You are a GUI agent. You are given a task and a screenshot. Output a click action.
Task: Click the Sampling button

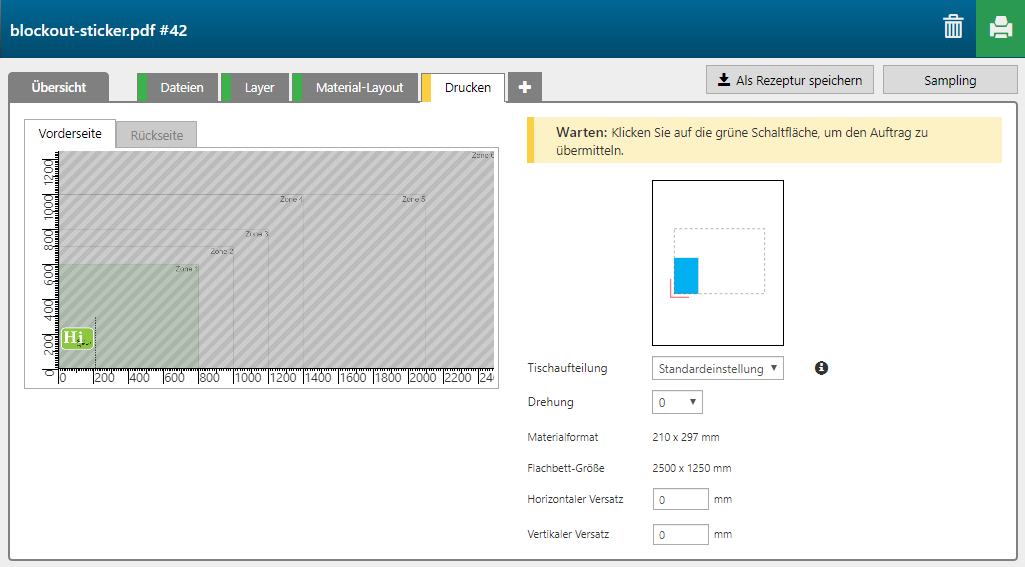click(949, 80)
